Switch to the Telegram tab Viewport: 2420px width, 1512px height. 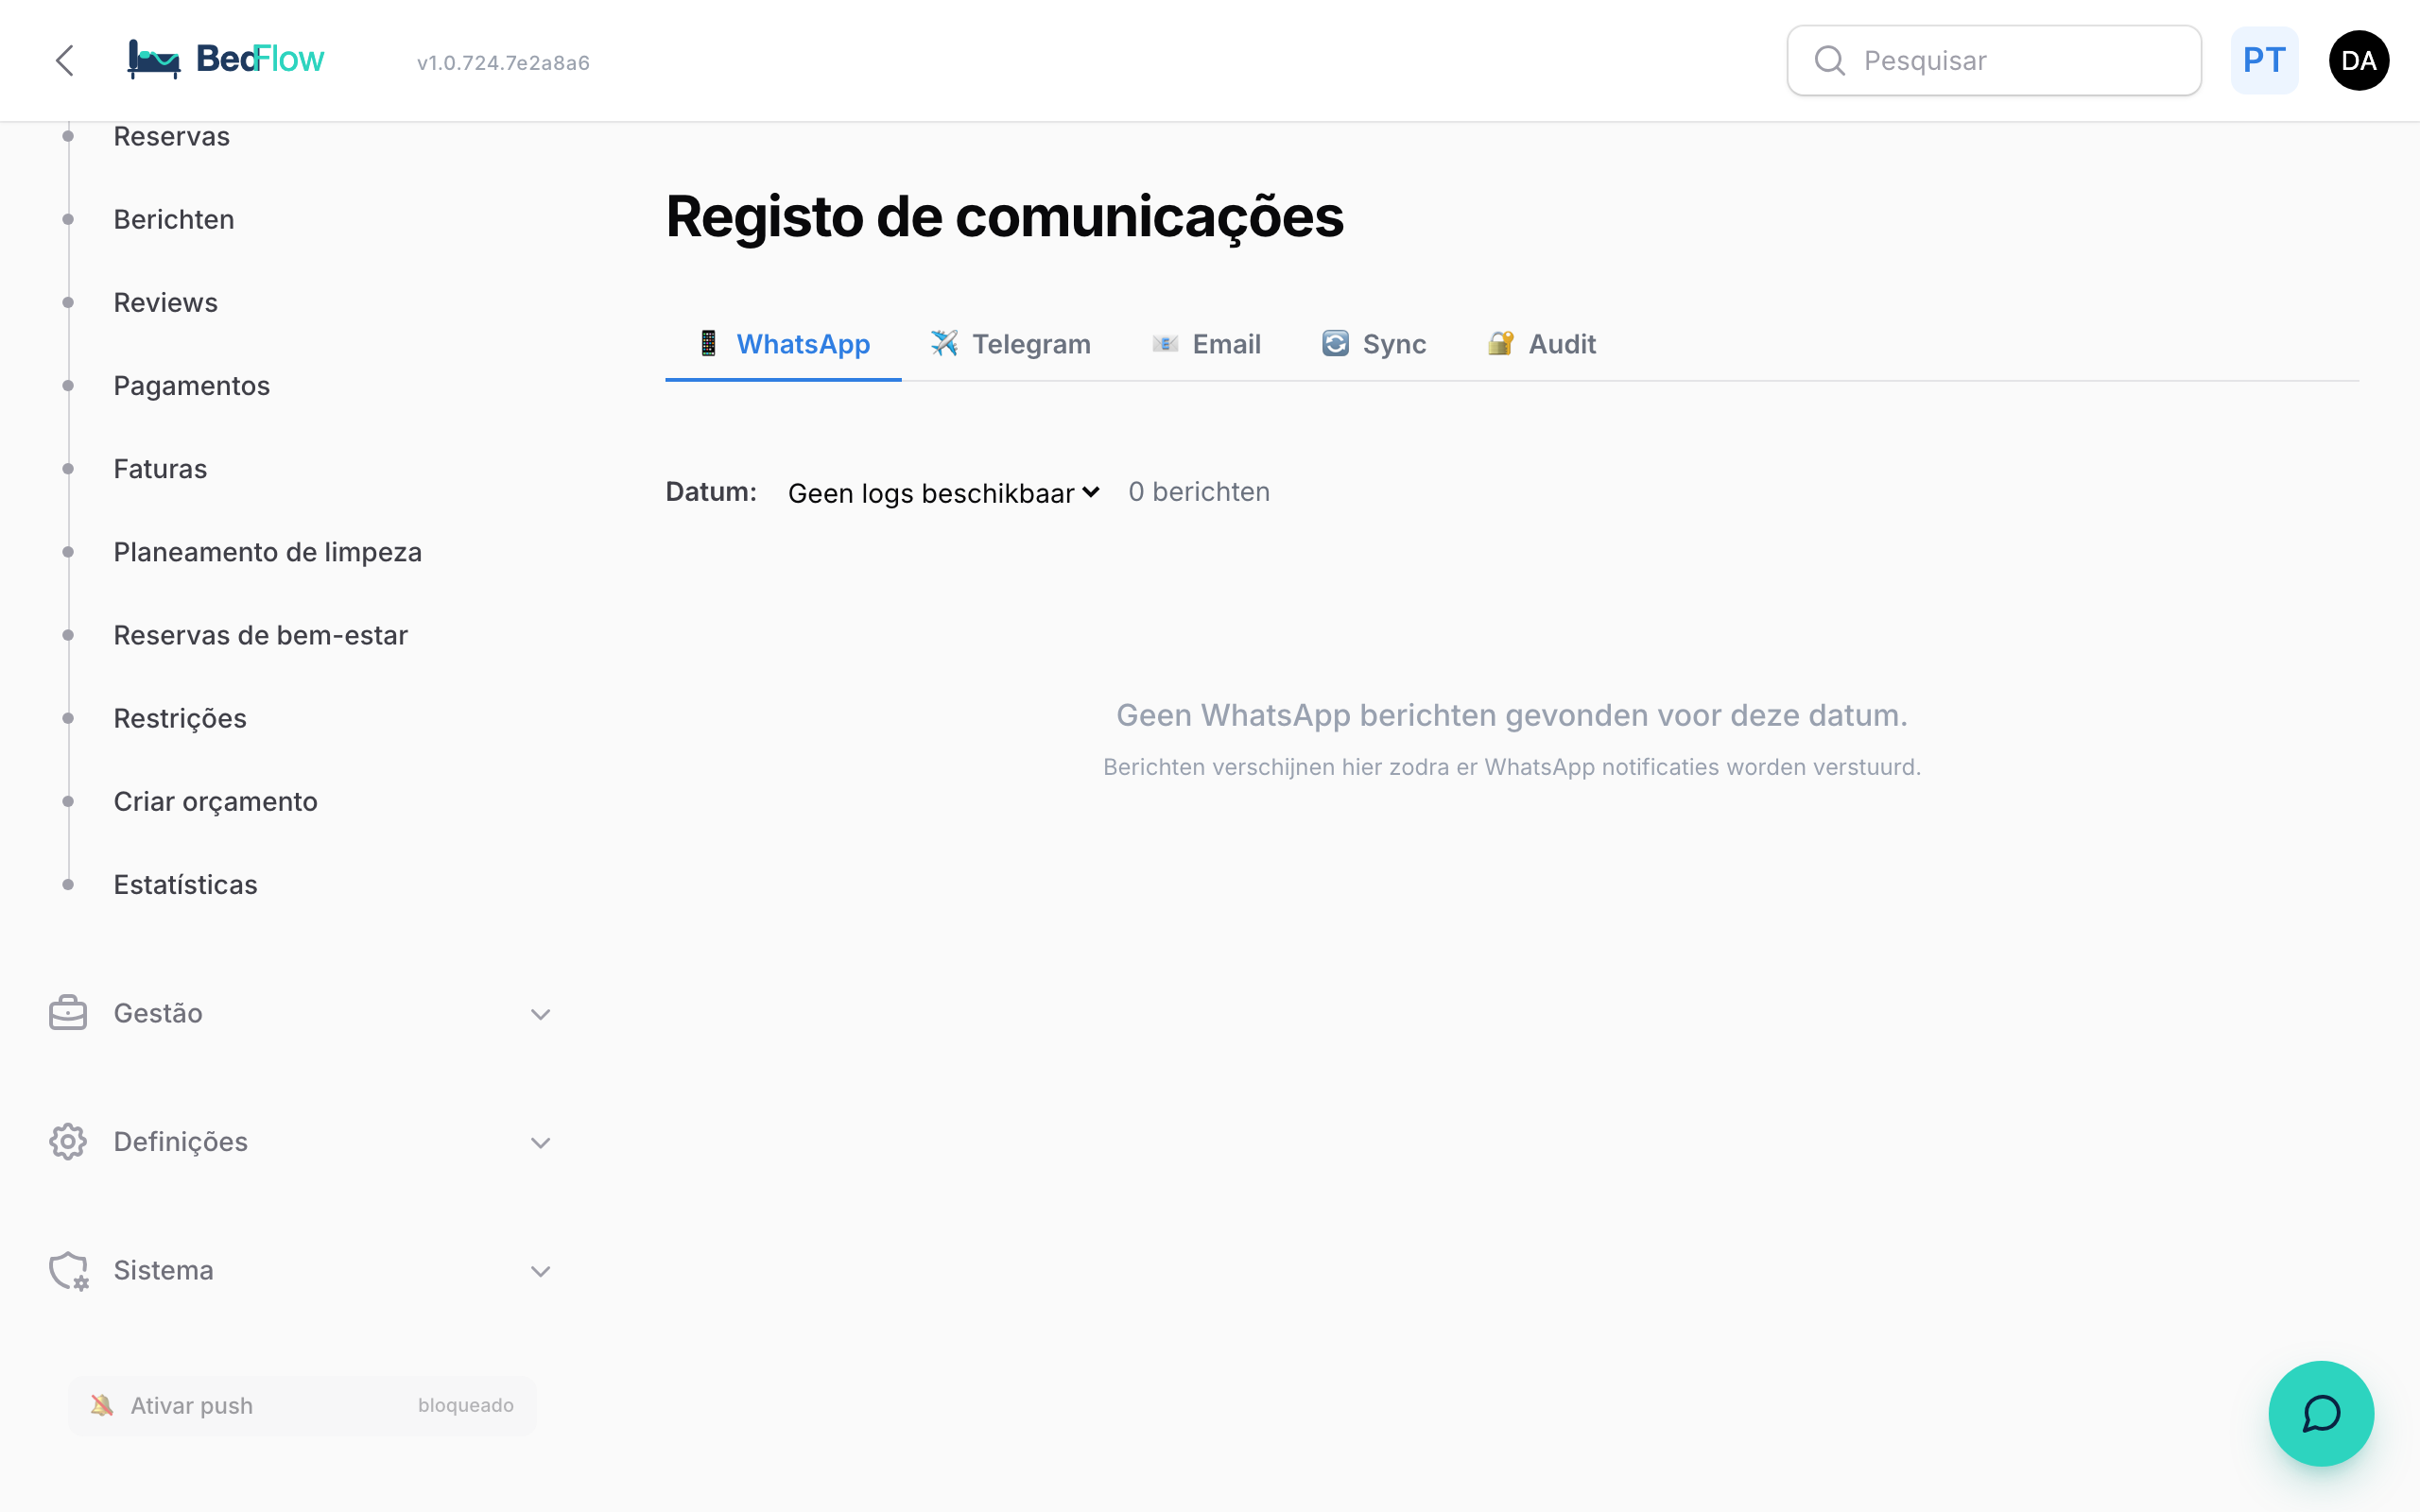[1010, 344]
